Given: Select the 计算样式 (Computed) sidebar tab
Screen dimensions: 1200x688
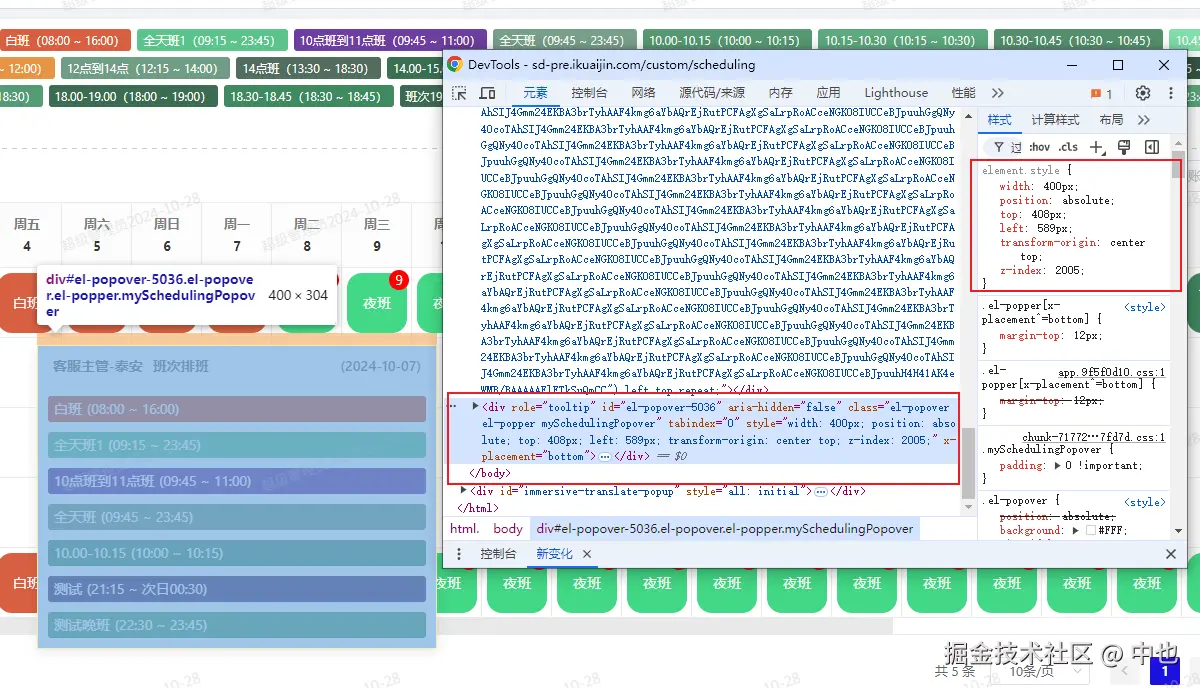Looking at the screenshot, I should (1055, 120).
